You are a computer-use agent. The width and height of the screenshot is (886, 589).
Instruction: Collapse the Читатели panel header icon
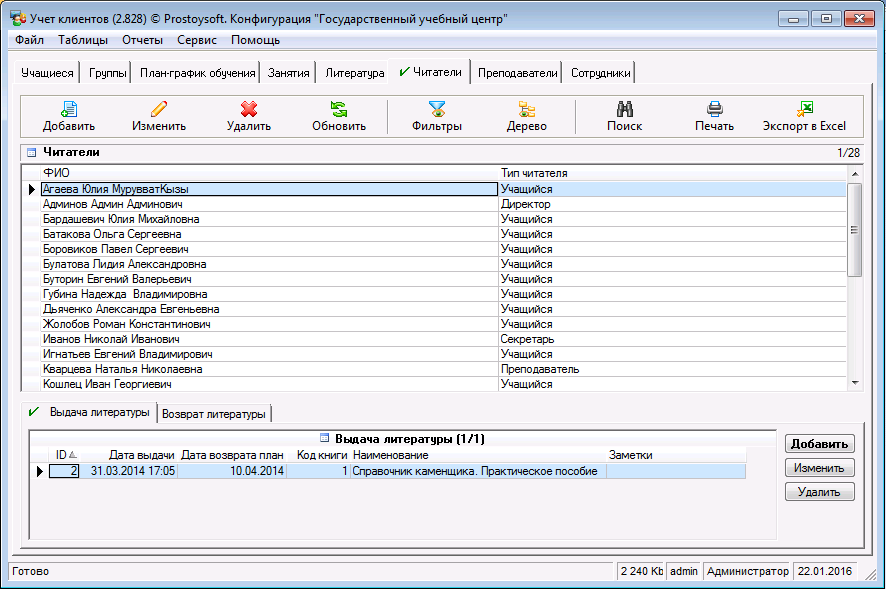31,153
